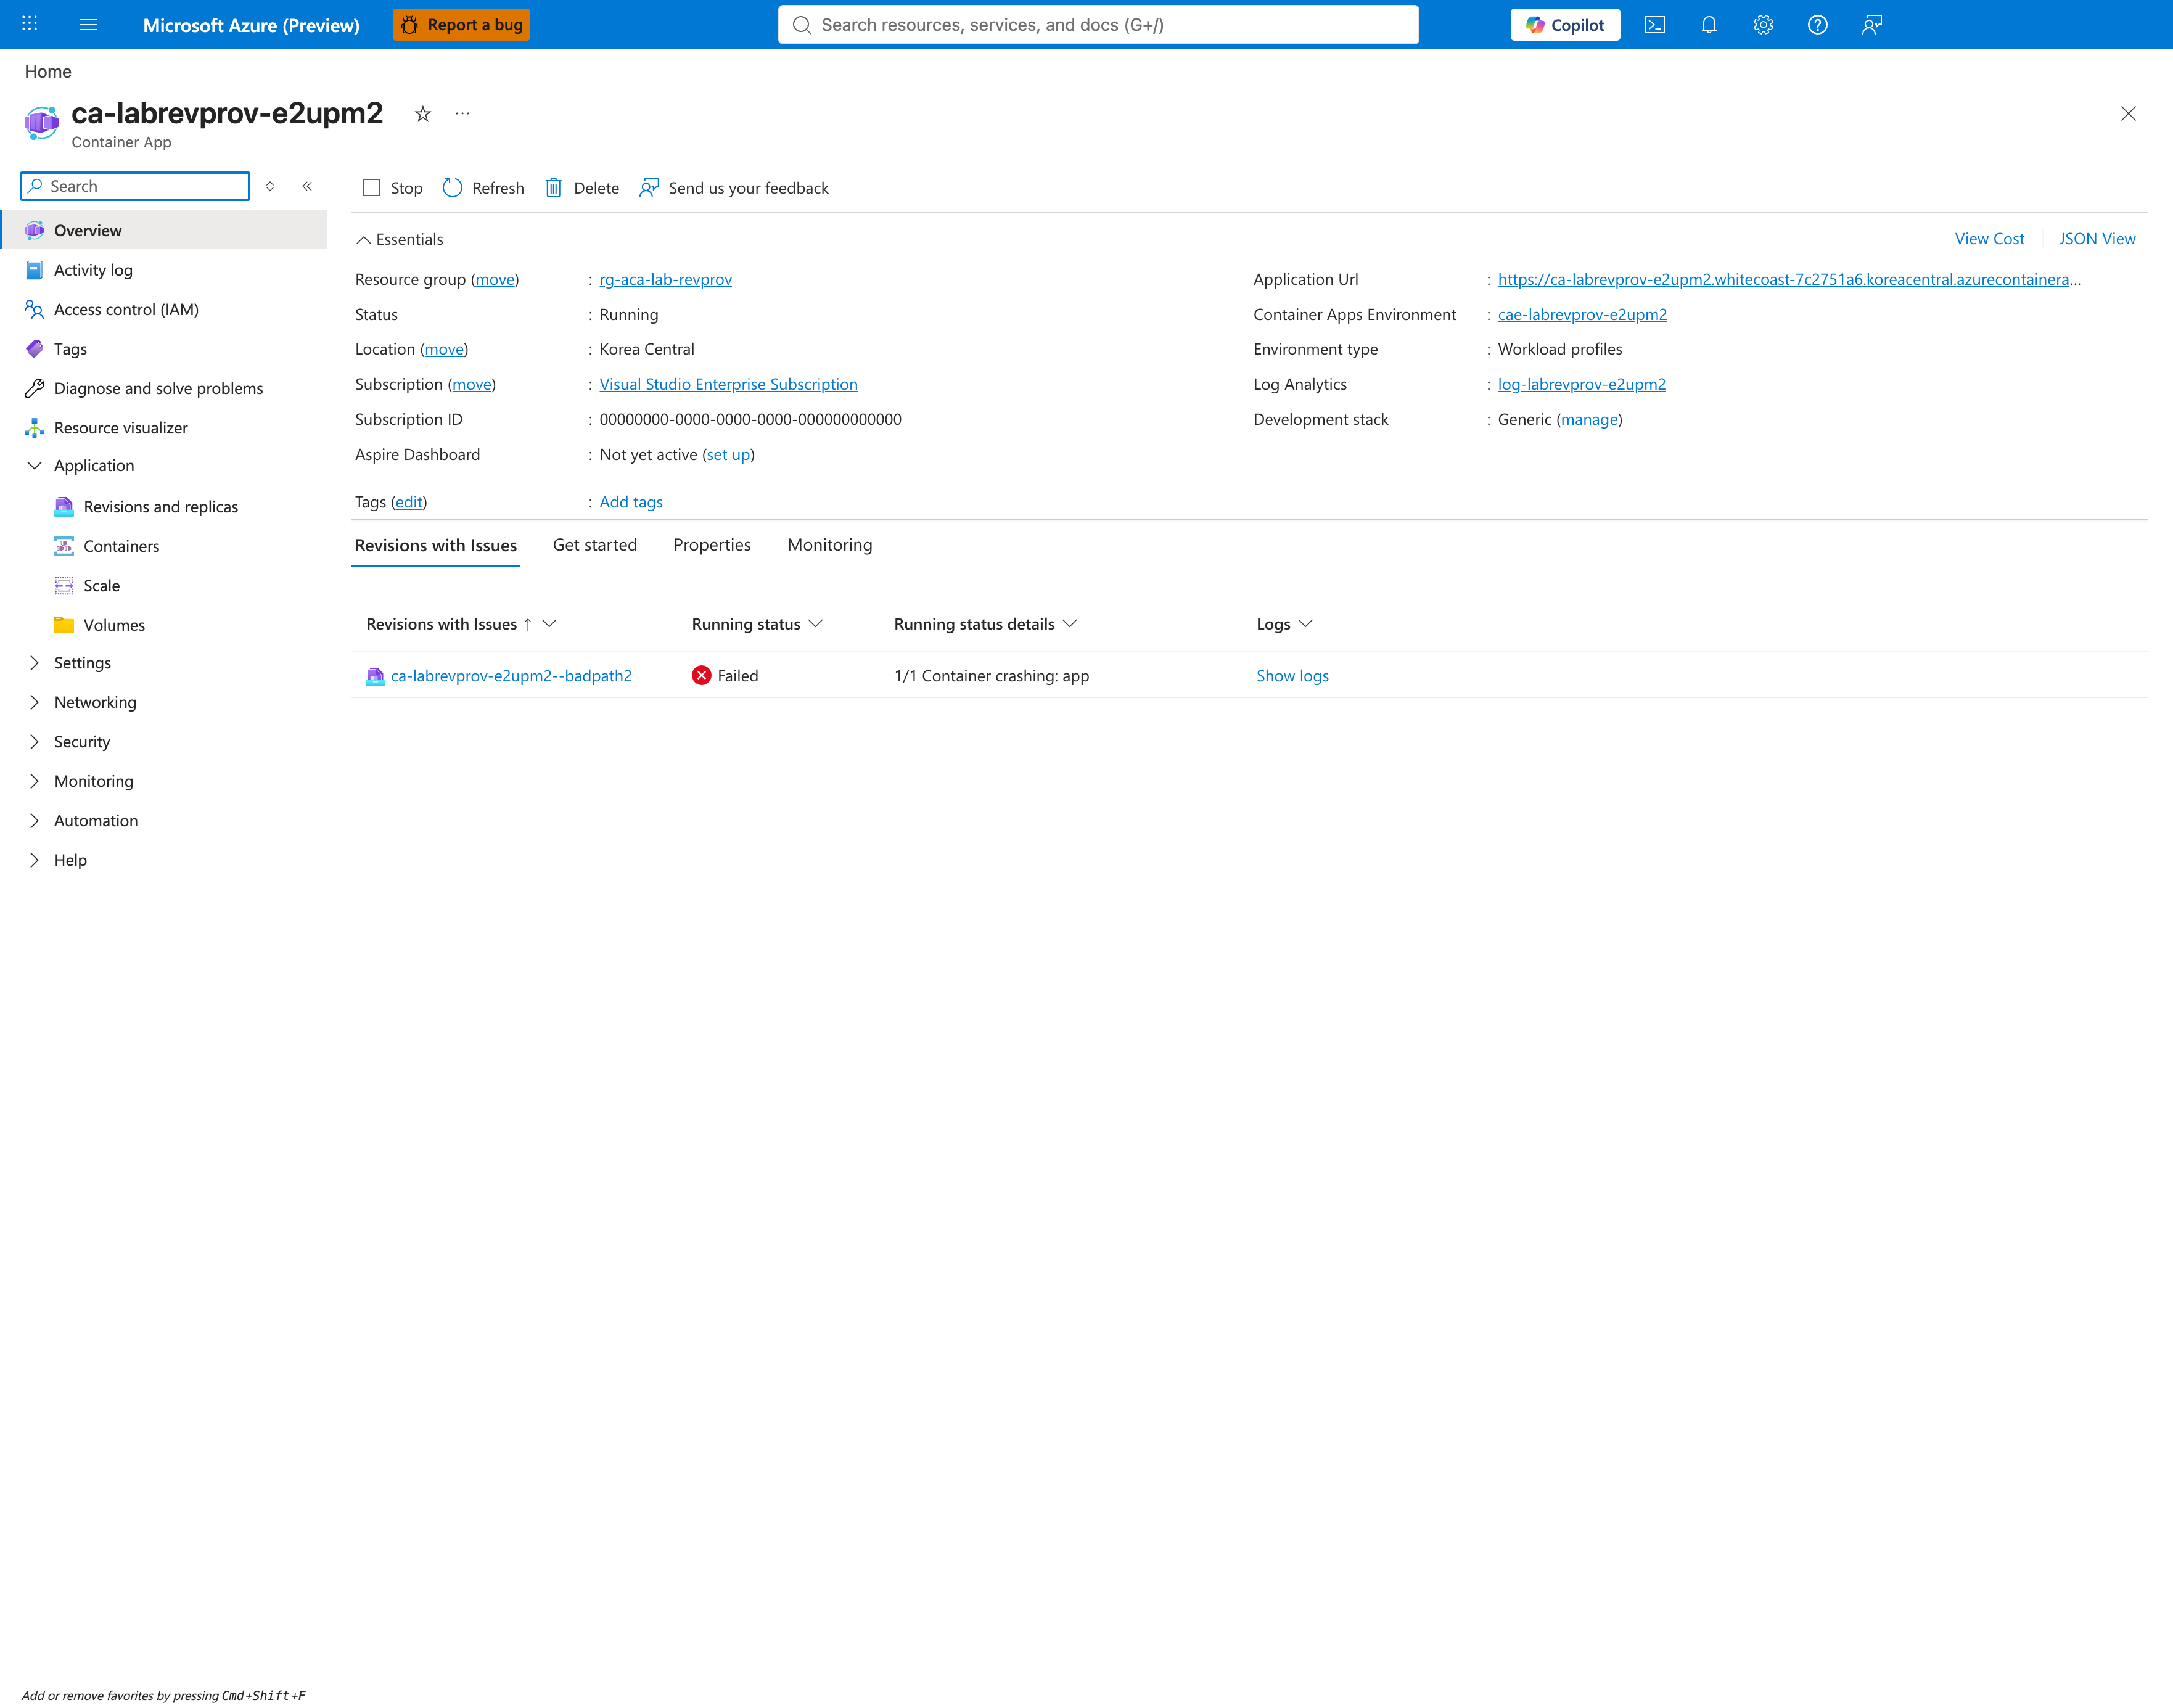Open the portal settings gear
2173x1708 pixels.
tap(1763, 24)
